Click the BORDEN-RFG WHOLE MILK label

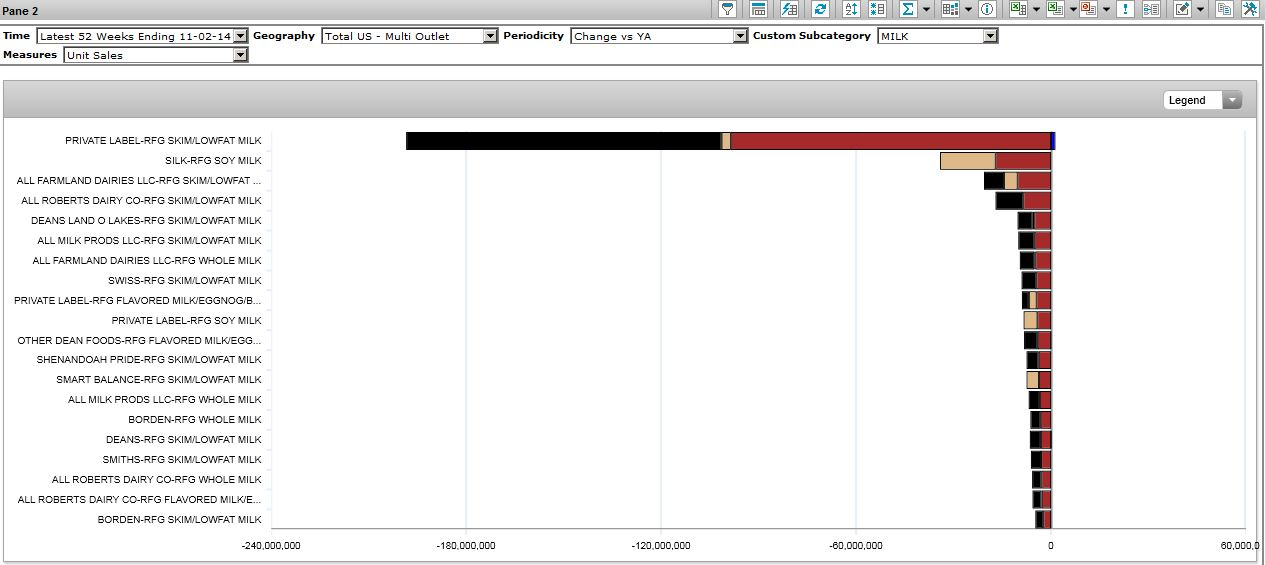pos(194,420)
